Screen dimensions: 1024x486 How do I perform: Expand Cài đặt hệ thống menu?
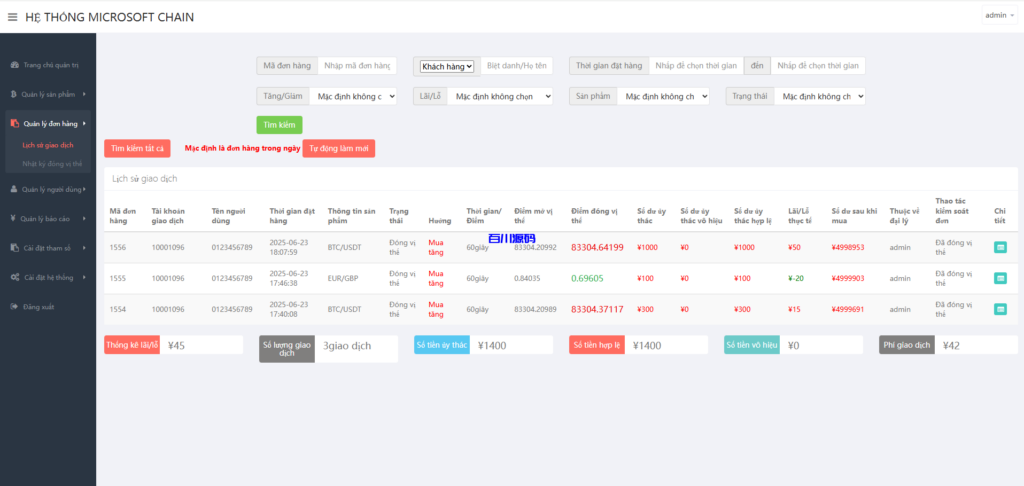point(48,278)
